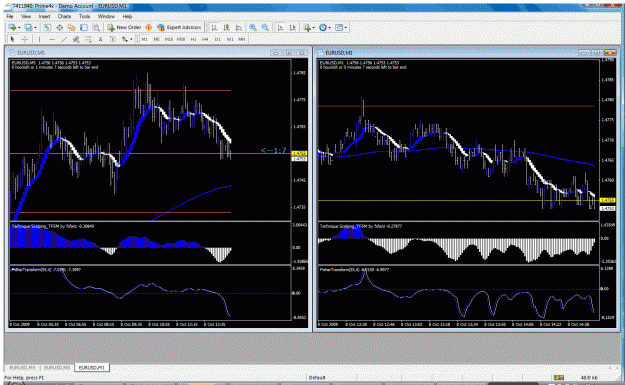Select the equidistant channel tool
The width and height of the screenshot is (625, 385).
pos(76,39)
